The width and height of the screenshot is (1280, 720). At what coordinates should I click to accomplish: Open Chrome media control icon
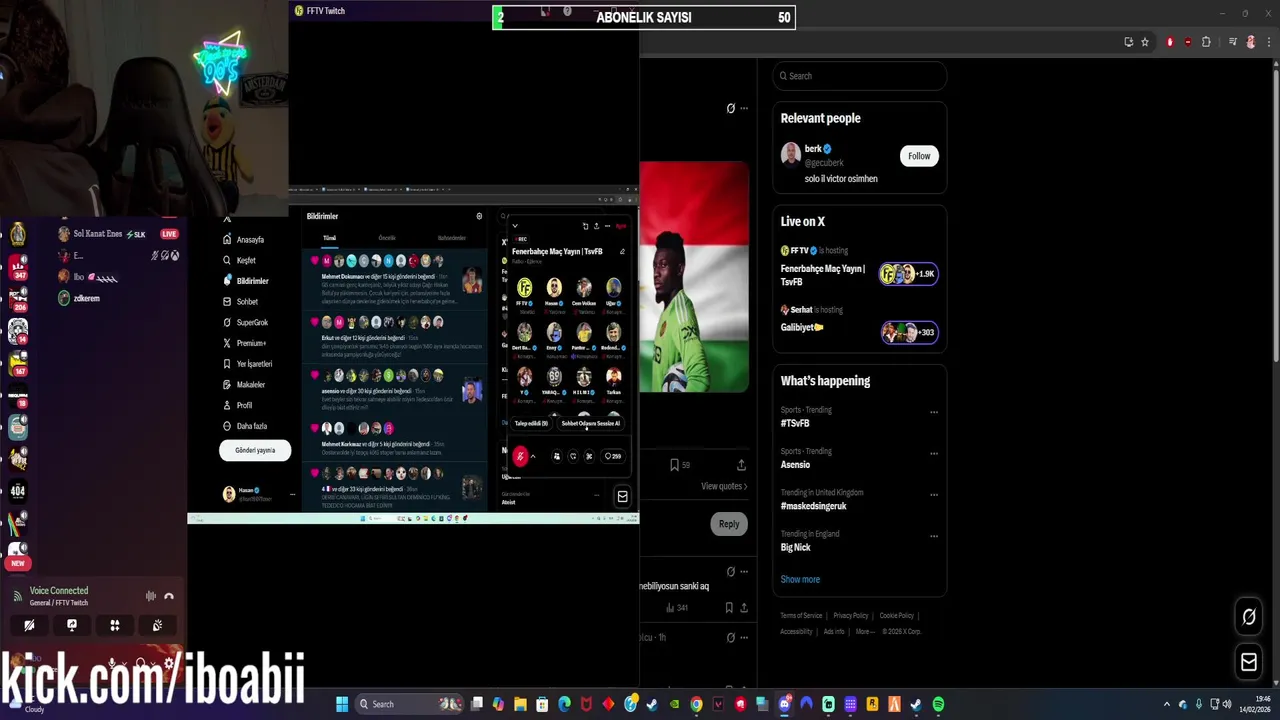tap(1233, 42)
